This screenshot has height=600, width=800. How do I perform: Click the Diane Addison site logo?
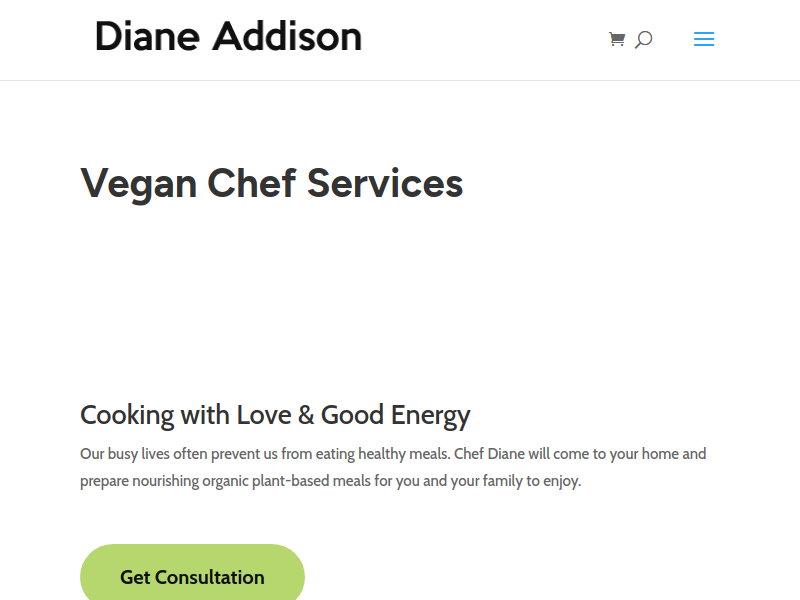click(228, 38)
